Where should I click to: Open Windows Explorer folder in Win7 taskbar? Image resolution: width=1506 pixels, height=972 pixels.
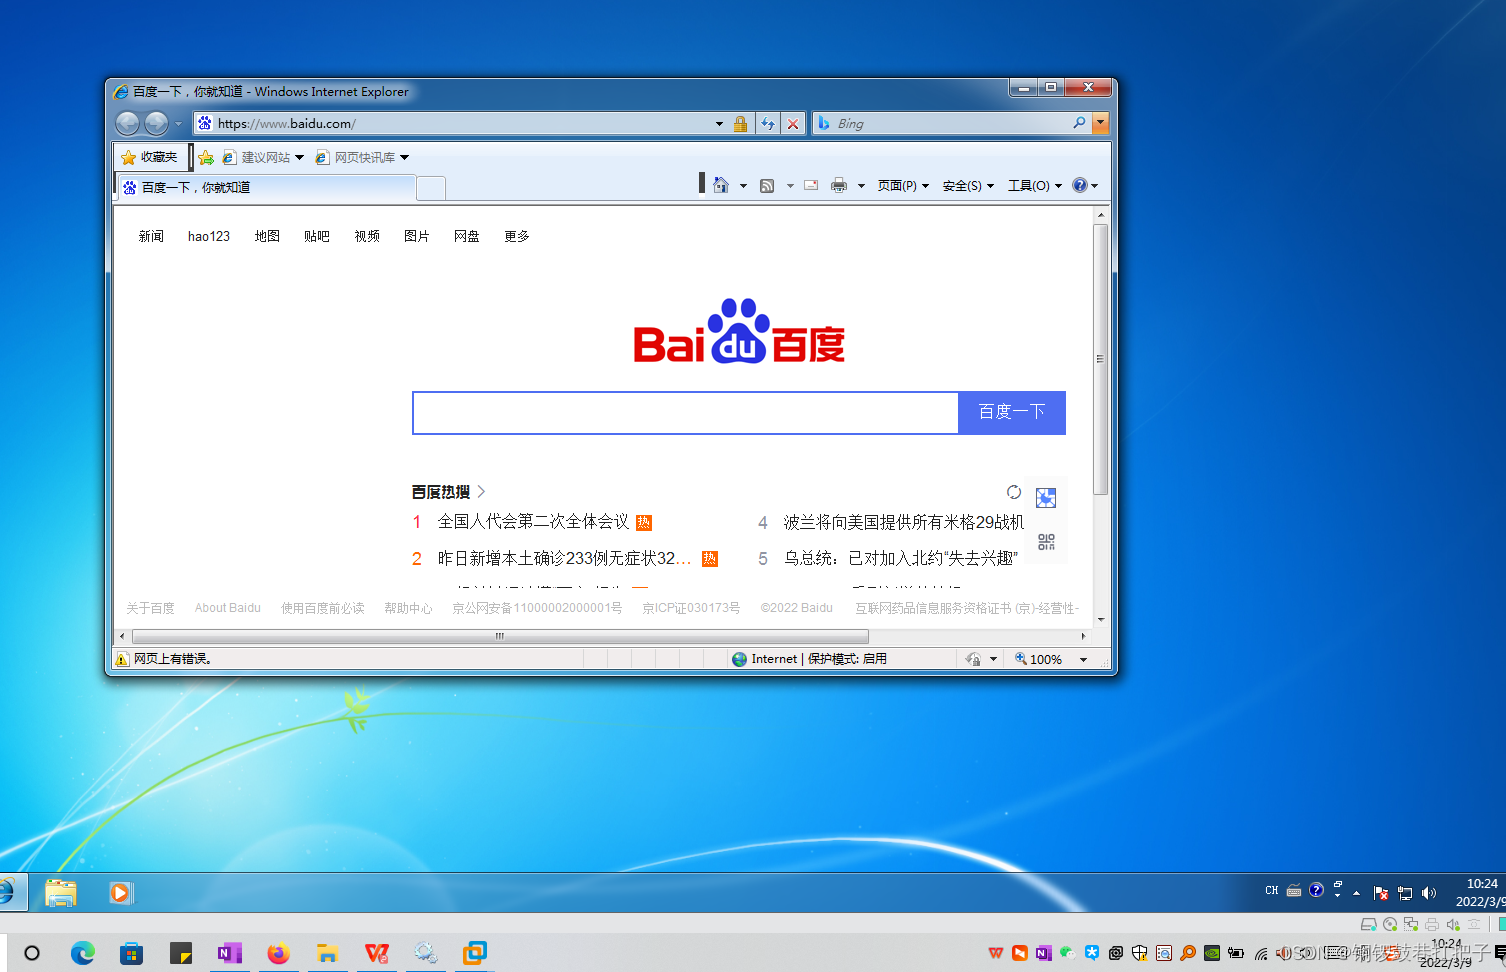click(x=61, y=892)
